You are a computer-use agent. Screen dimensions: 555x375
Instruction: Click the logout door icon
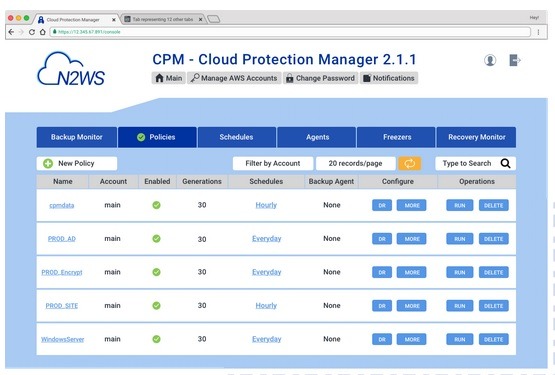click(515, 60)
